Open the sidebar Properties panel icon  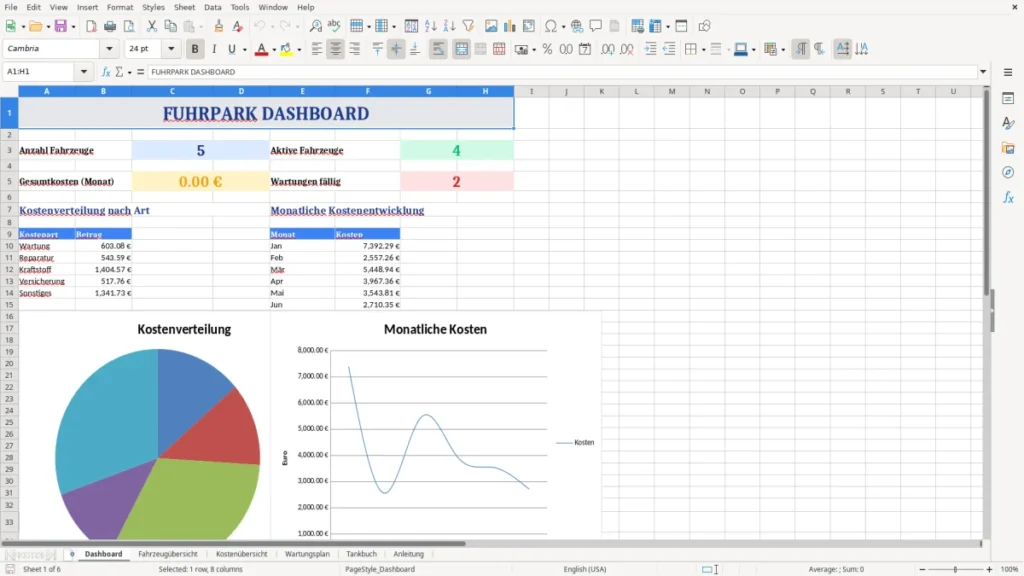(1008, 99)
